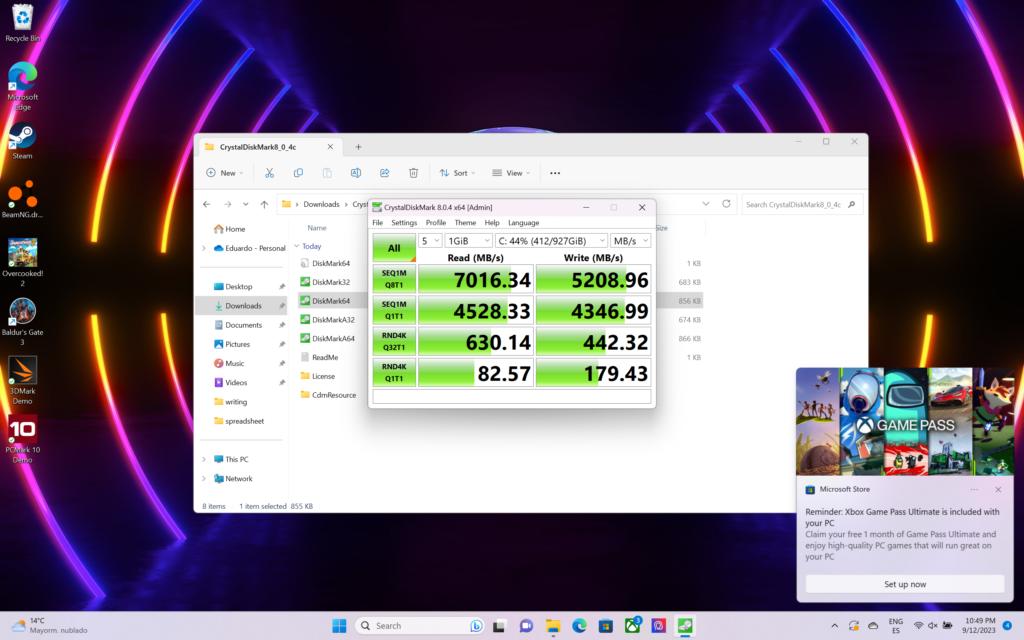
Task: Open the New dropdown in File Explorer
Action: (225, 173)
